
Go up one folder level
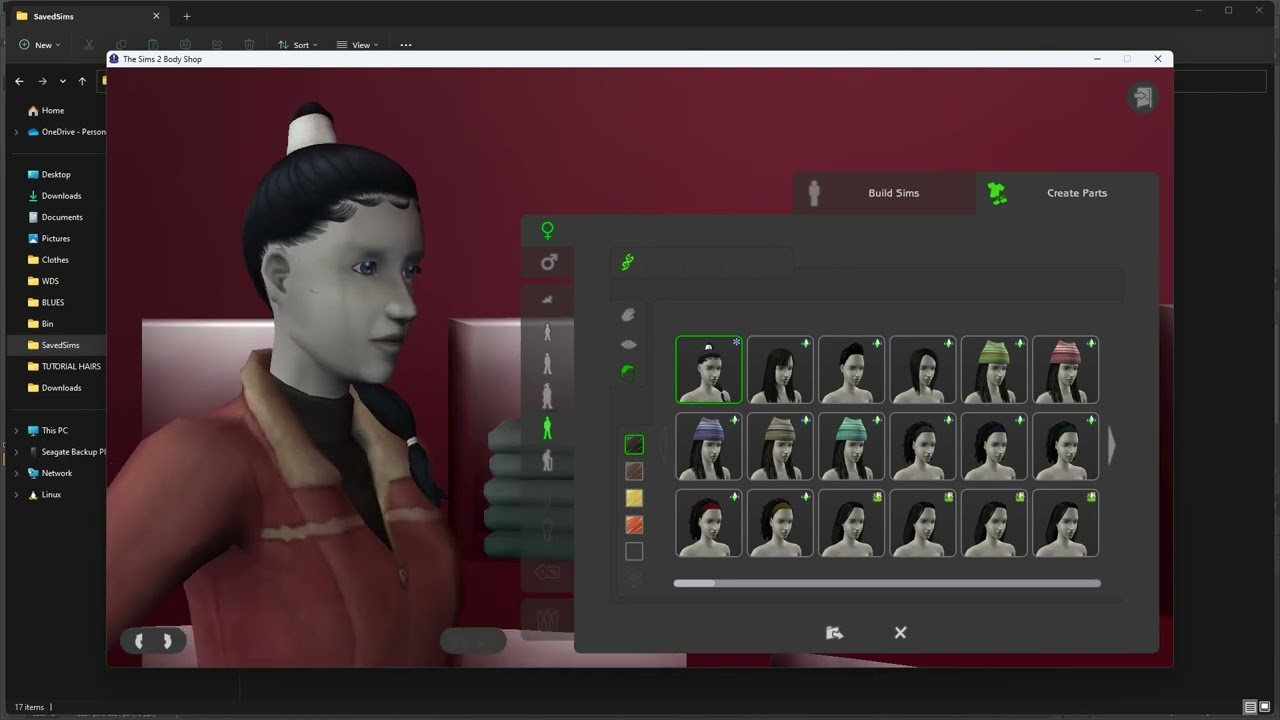(82, 81)
